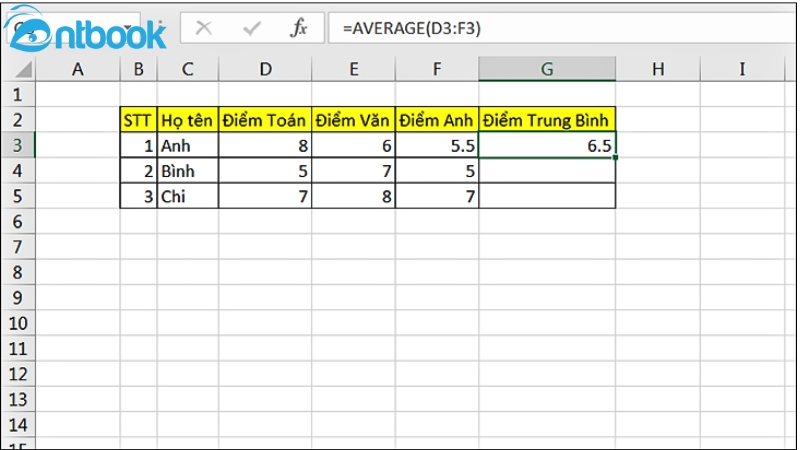800x450 pixels.
Task: Click the STT header cell
Action: pyautogui.click(x=138, y=120)
